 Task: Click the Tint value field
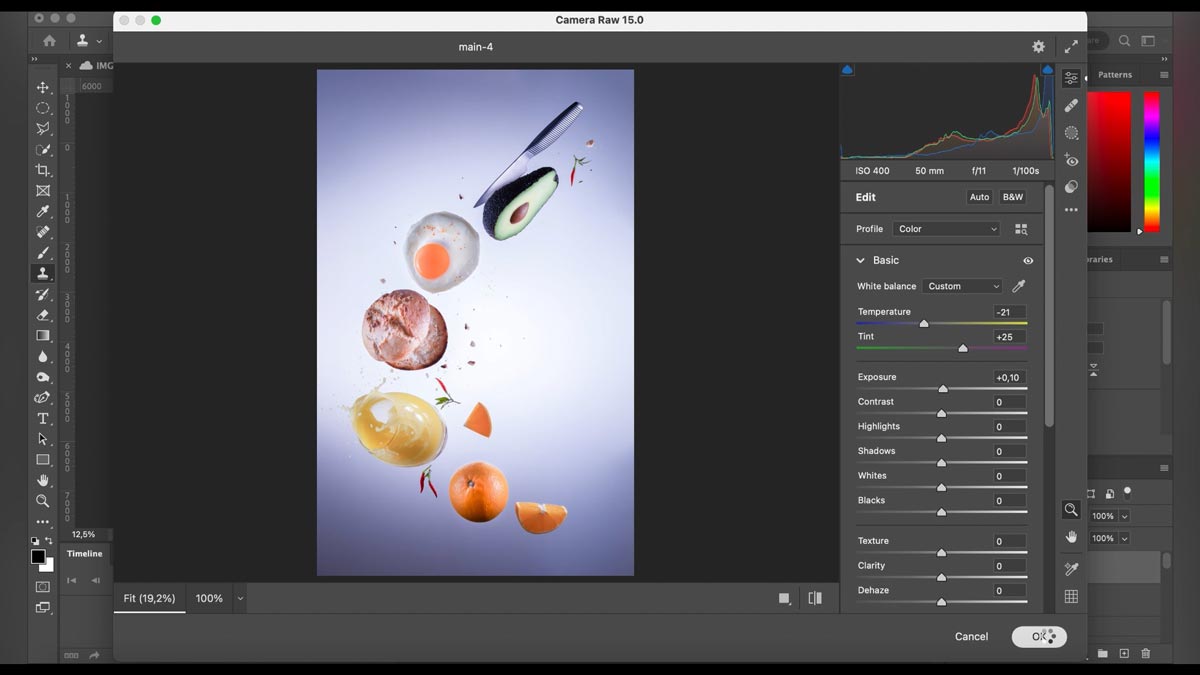1010,337
